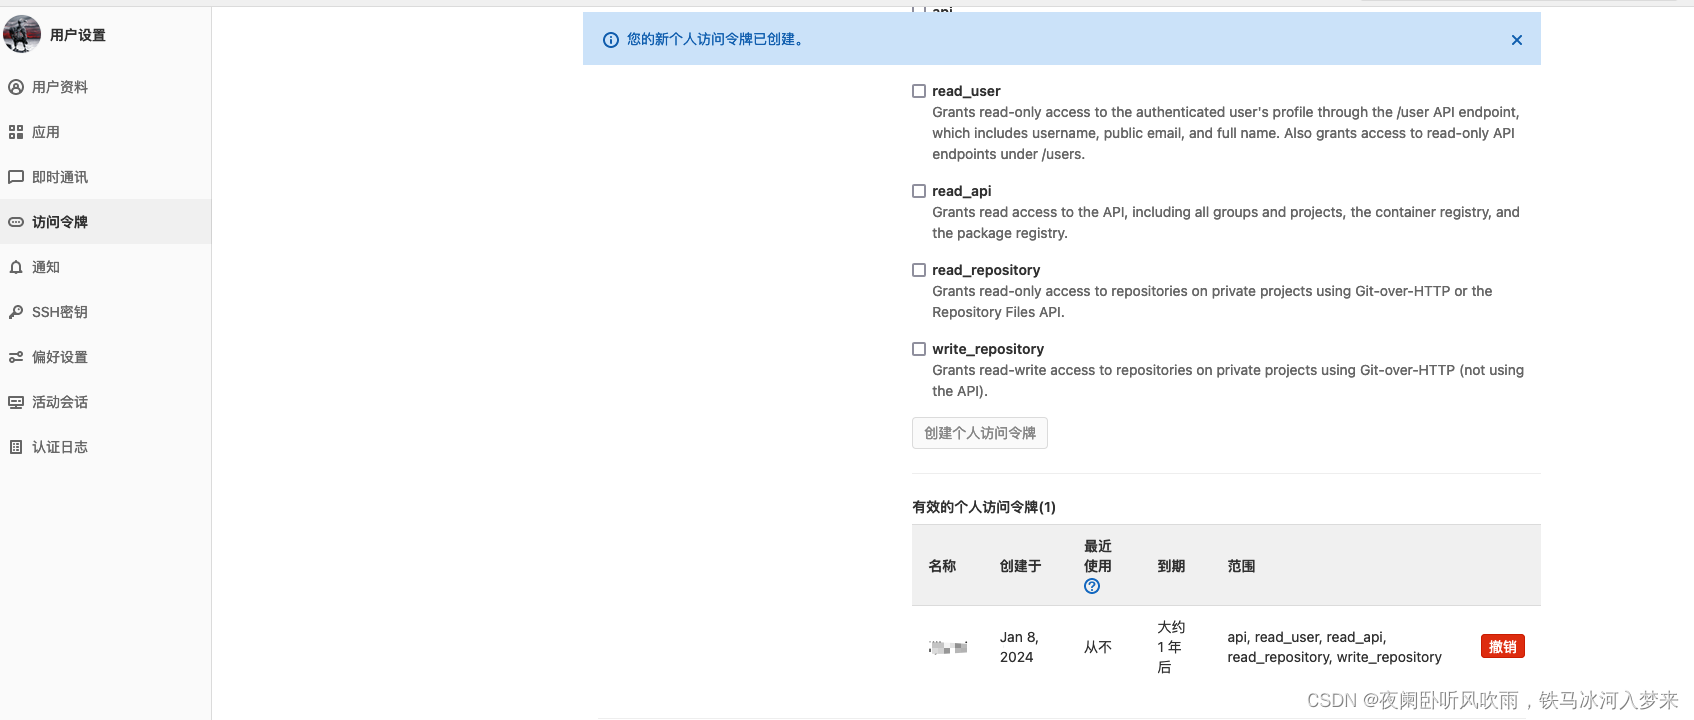Click the help icon under 最近使用
Screen dimensions: 1694x720
point(1092,586)
